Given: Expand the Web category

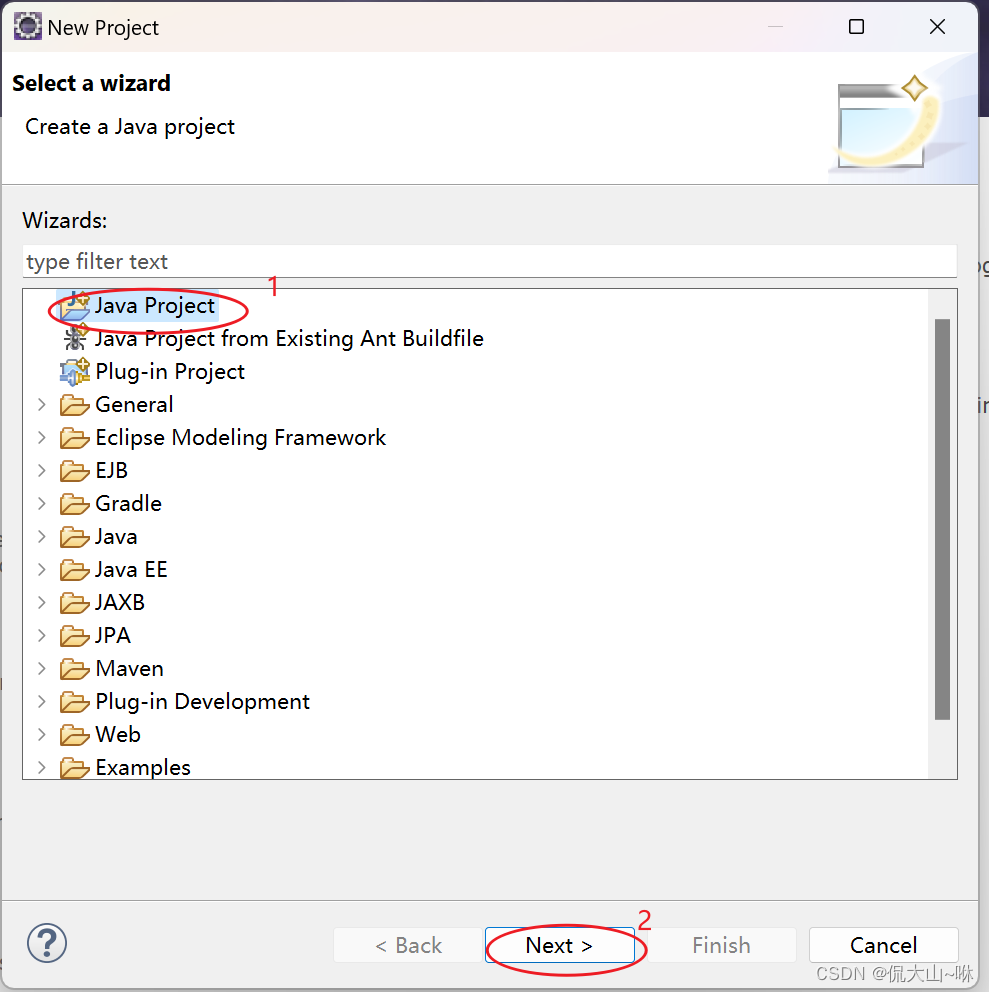Looking at the screenshot, I should tap(42, 734).
